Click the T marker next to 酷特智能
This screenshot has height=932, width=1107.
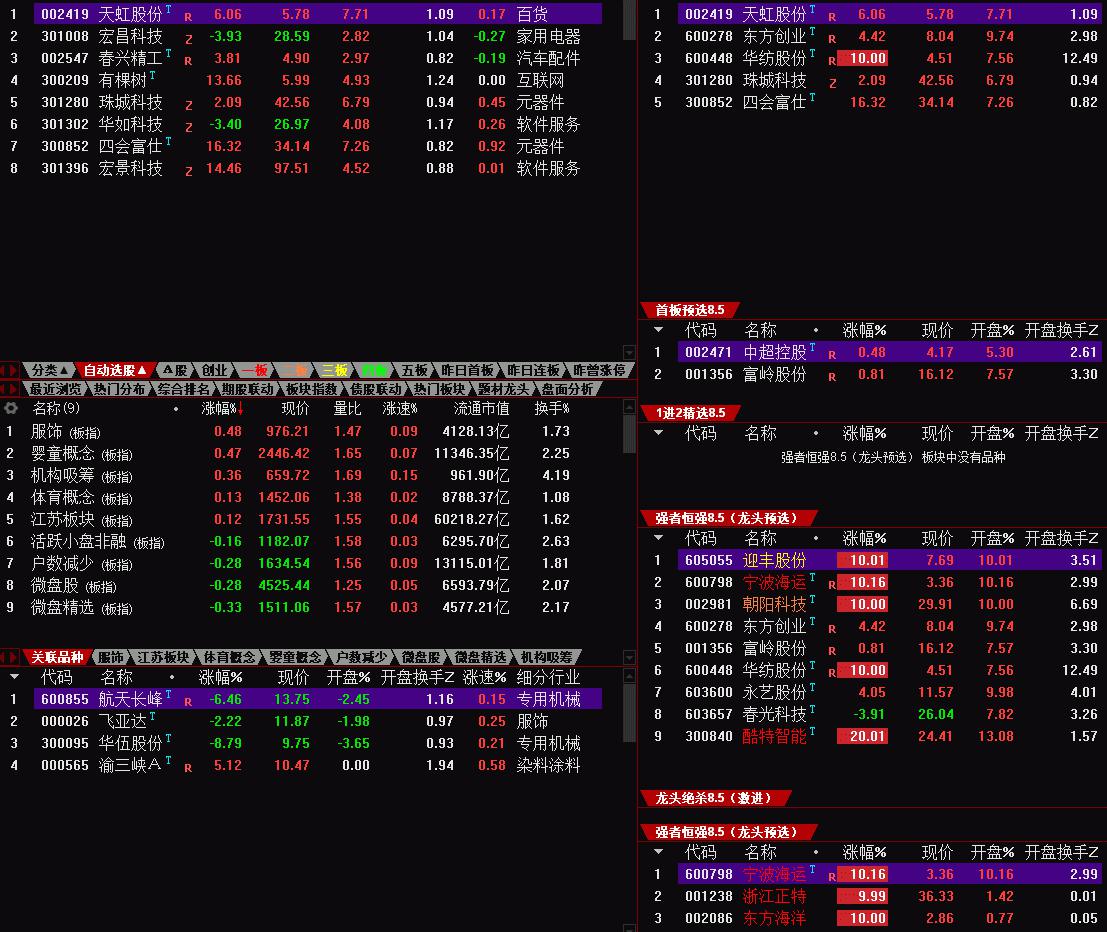[813, 731]
